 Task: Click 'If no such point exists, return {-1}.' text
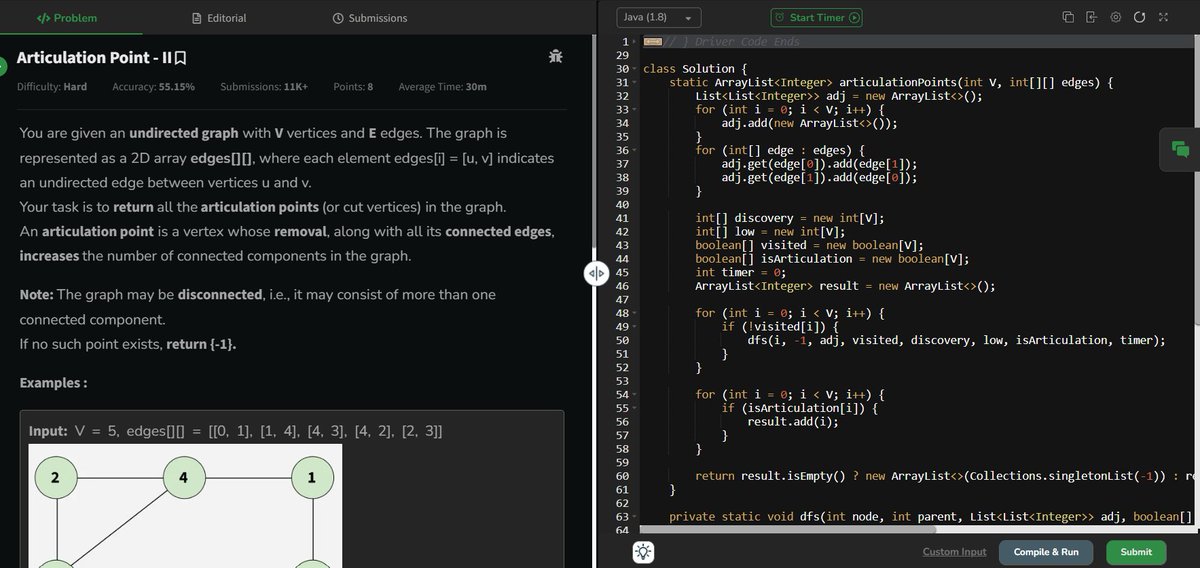point(128,344)
